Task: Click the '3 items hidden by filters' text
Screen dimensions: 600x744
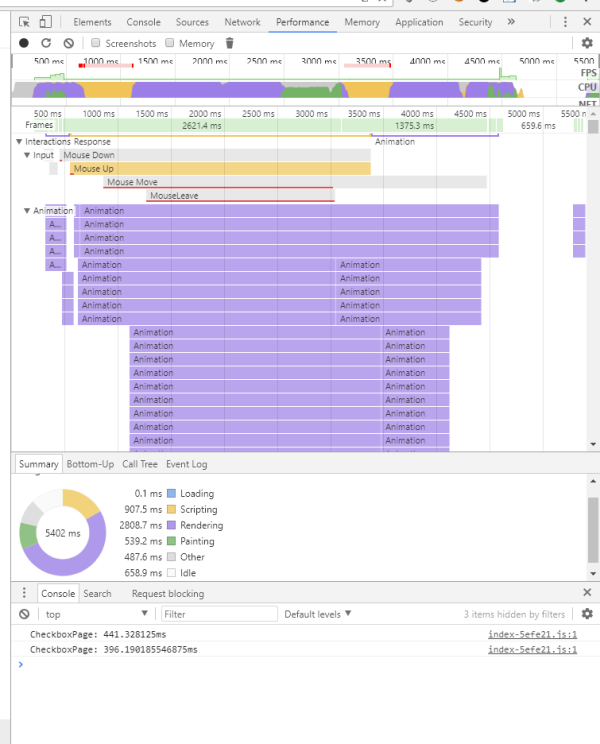Action: pos(514,614)
